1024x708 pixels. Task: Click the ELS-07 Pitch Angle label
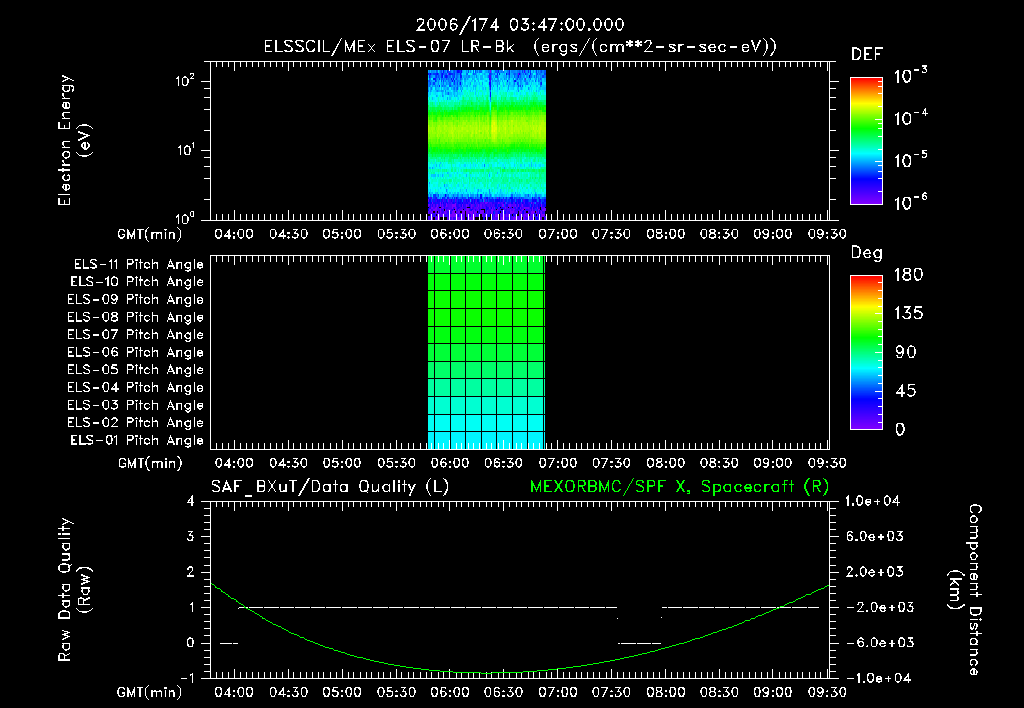(135, 334)
